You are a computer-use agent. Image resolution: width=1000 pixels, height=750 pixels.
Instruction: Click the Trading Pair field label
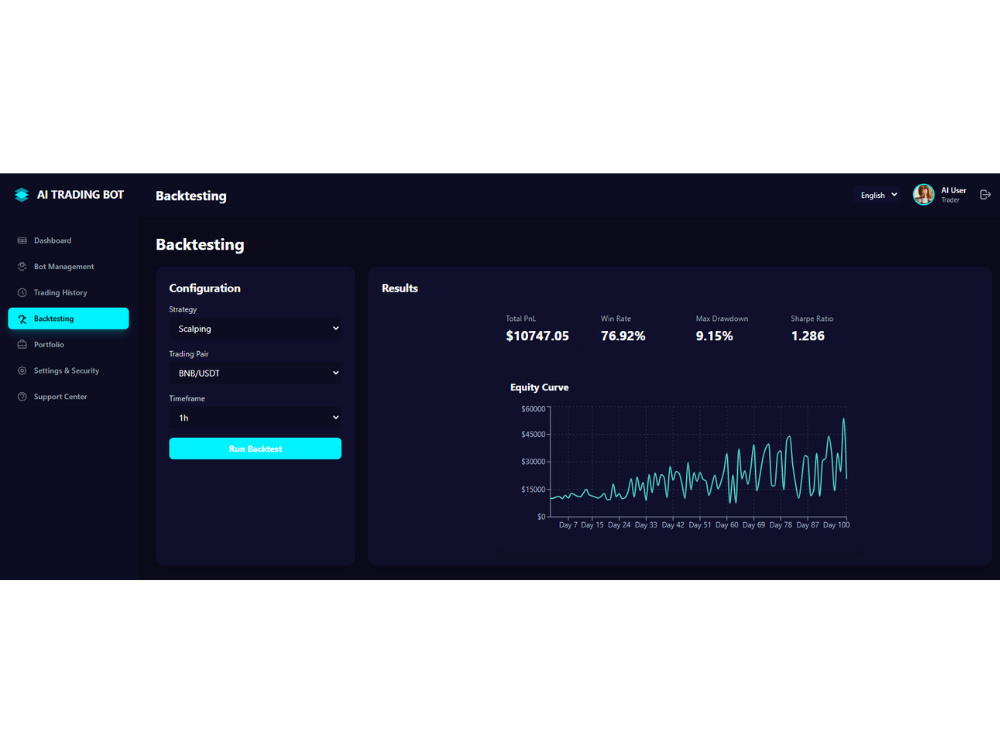tap(189, 354)
